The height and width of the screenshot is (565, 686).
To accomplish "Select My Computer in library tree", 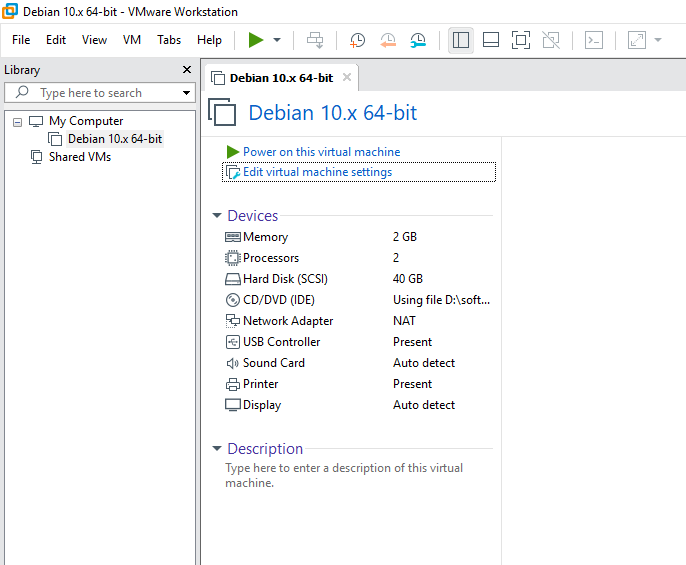I will point(86,121).
